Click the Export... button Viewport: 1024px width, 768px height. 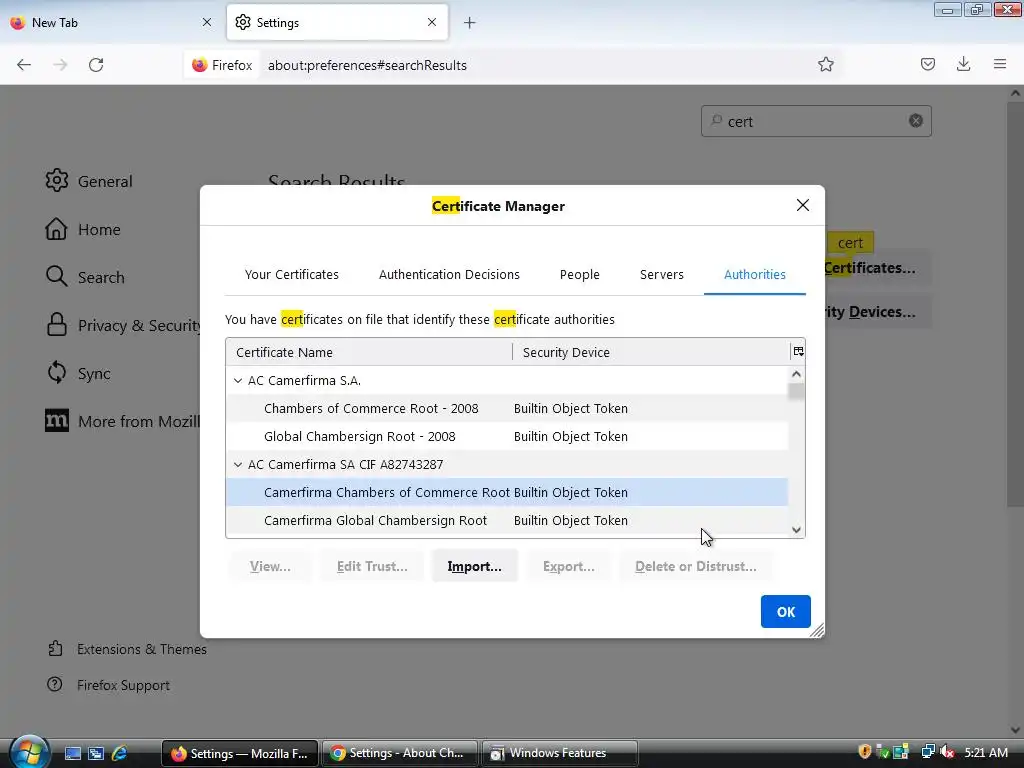[568, 566]
